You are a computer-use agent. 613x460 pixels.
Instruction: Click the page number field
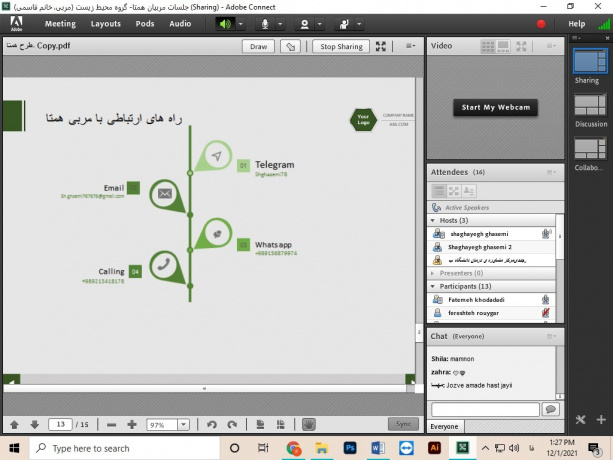(x=60, y=424)
